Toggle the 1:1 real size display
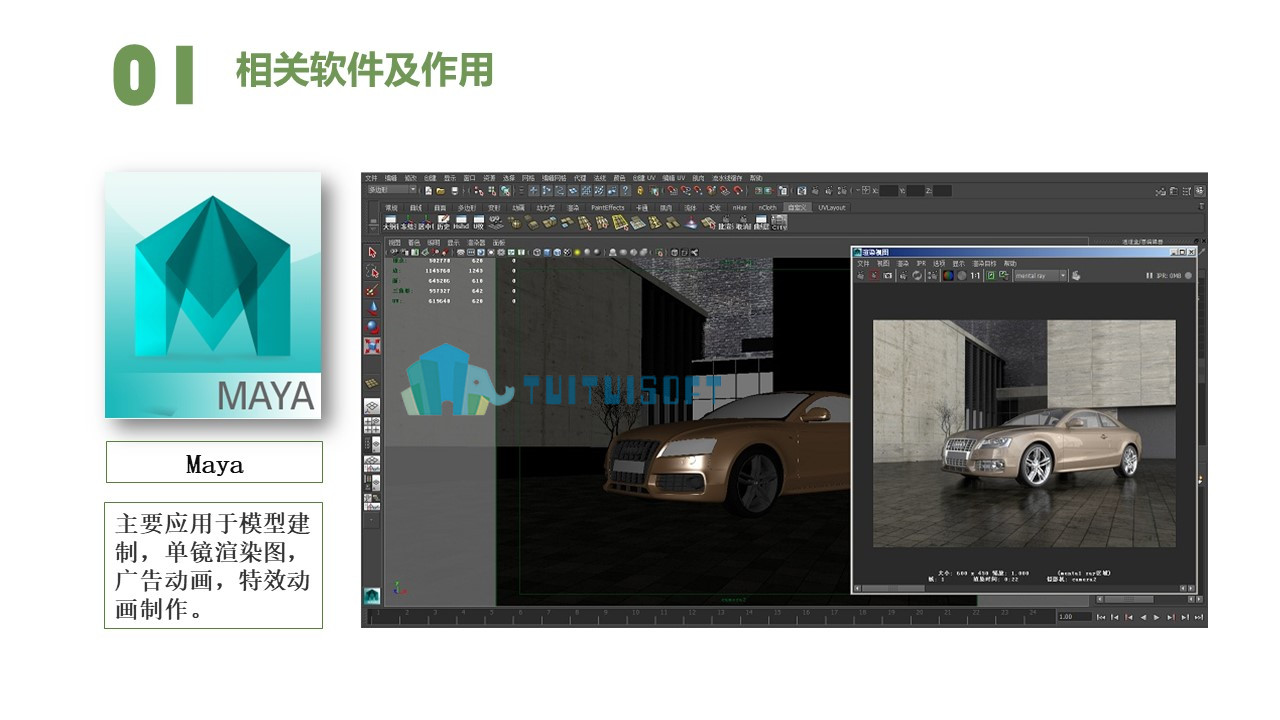 [x=975, y=275]
